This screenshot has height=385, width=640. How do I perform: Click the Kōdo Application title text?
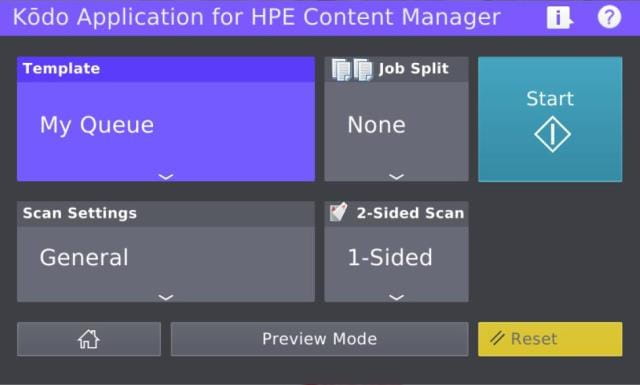pos(257,18)
